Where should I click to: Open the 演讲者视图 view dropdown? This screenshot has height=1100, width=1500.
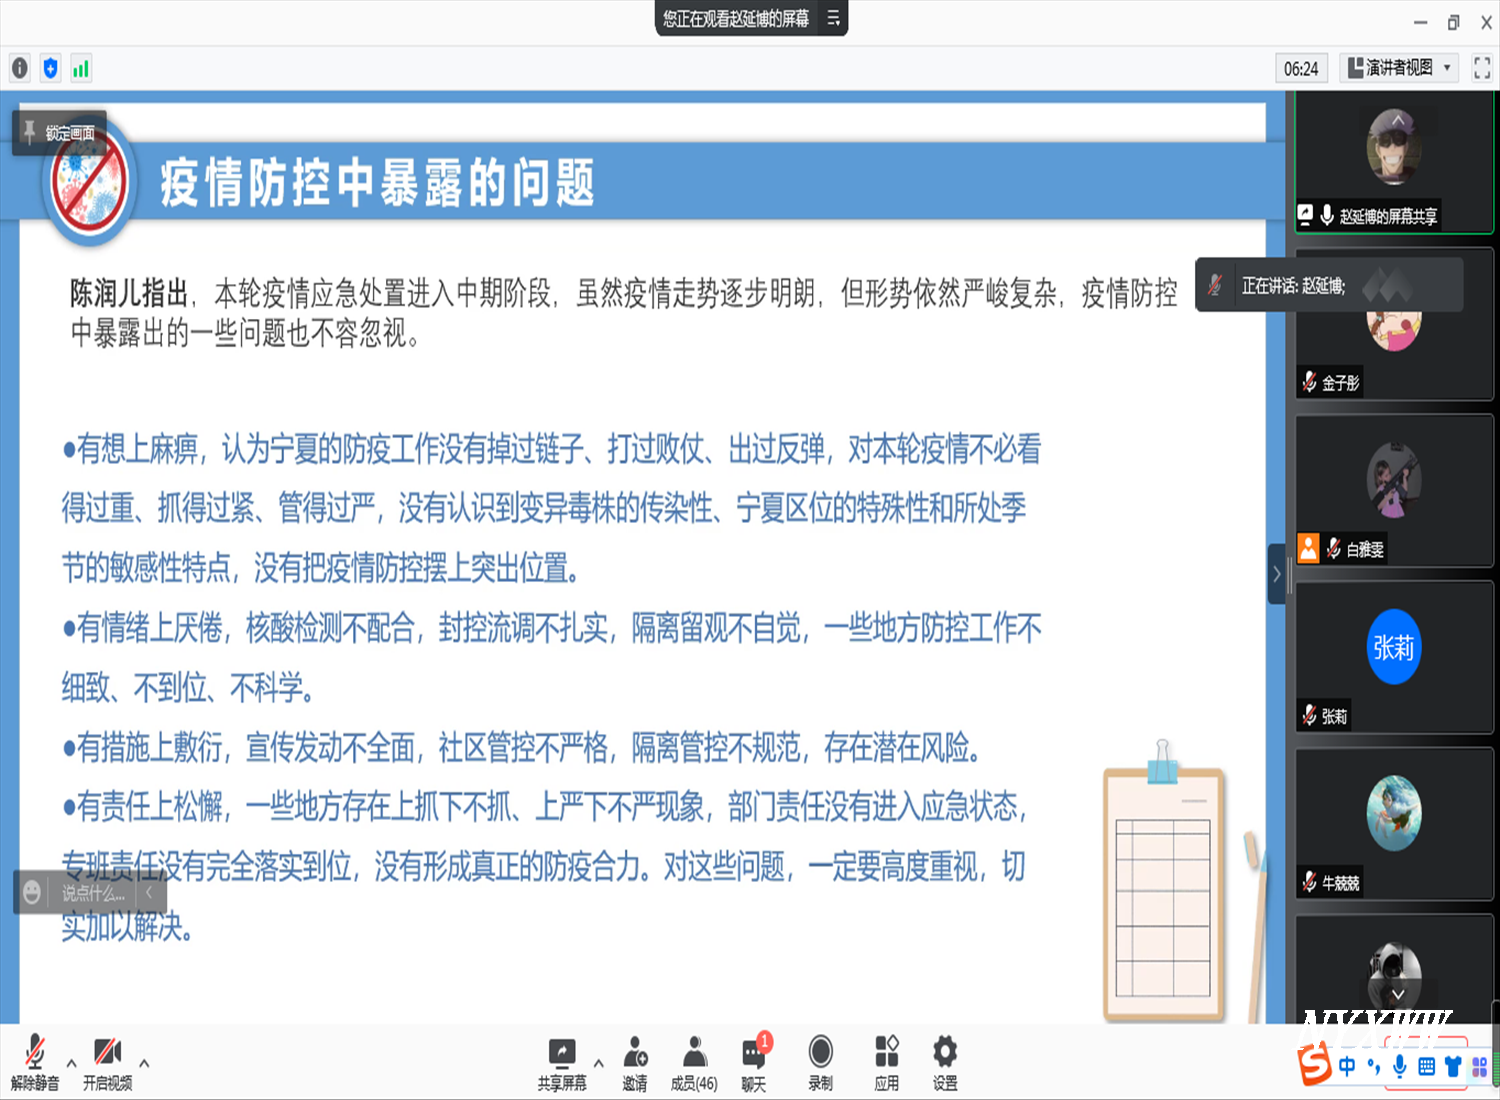pyautogui.click(x=1398, y=68)
